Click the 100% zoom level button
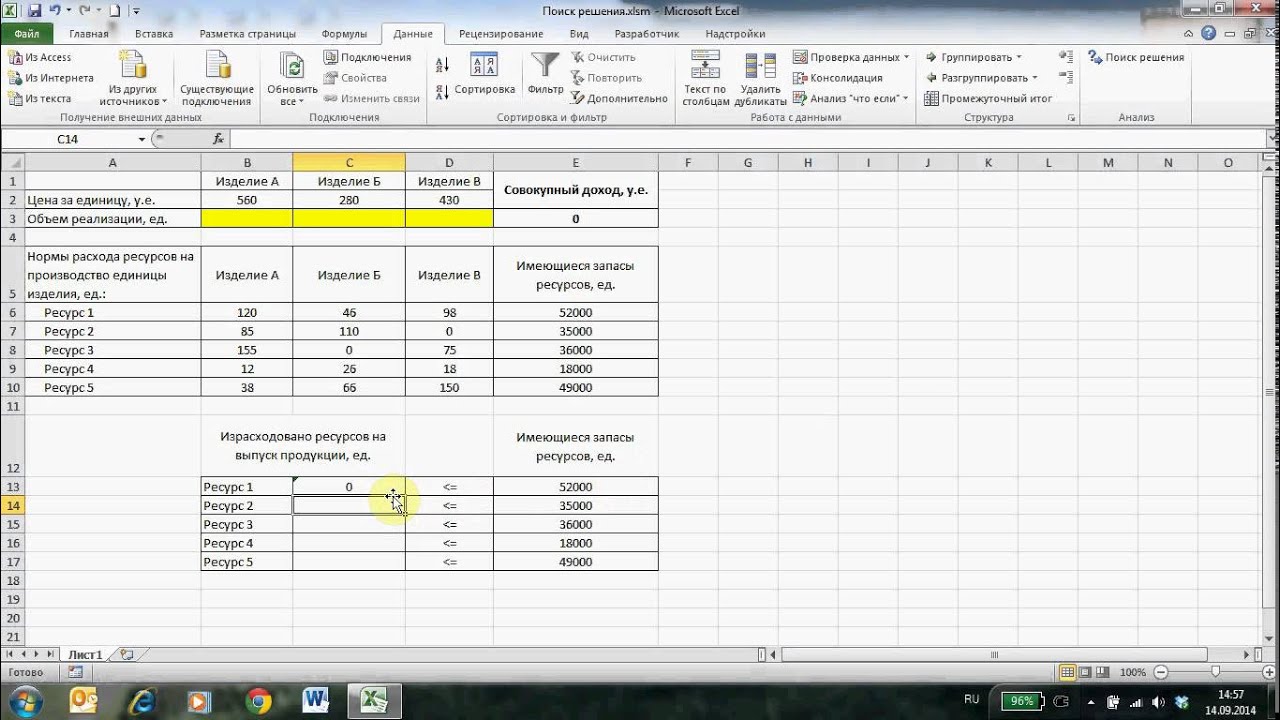 1133,672
